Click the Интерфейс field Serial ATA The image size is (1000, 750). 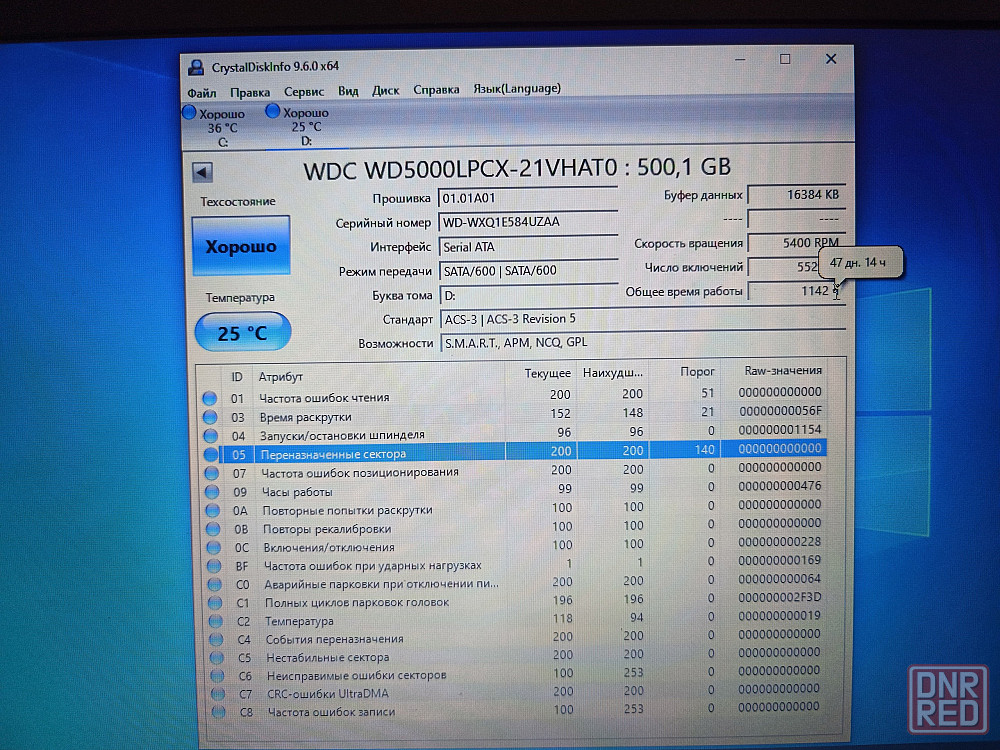click(x=528, y=247)
